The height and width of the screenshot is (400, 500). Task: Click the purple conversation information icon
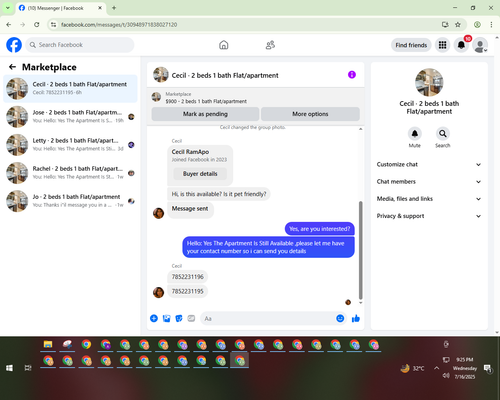(352, 75)
